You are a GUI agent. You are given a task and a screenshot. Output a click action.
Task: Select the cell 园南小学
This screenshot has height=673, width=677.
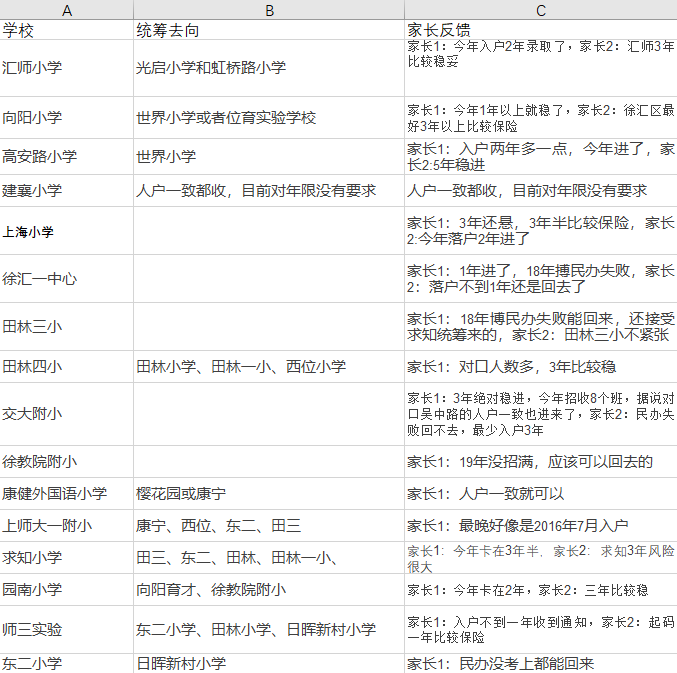click(66, 589)
